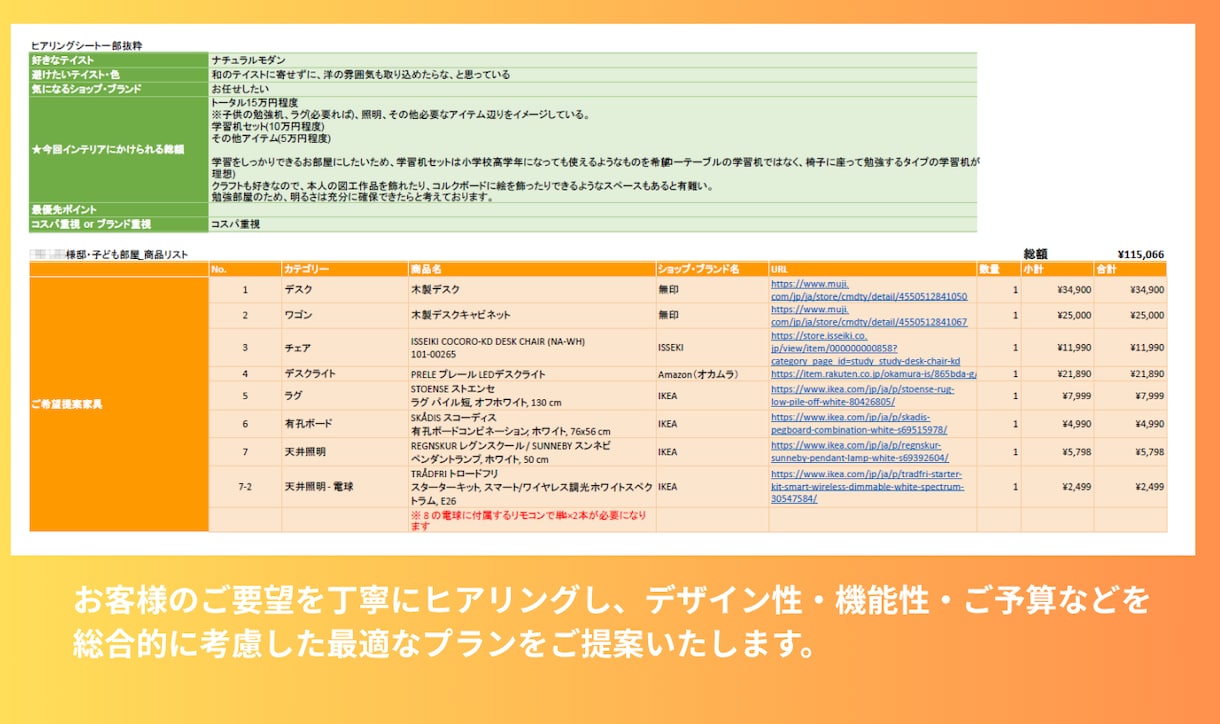Select the 天井照明 - 電球 category cell

[x=345, y=487]
